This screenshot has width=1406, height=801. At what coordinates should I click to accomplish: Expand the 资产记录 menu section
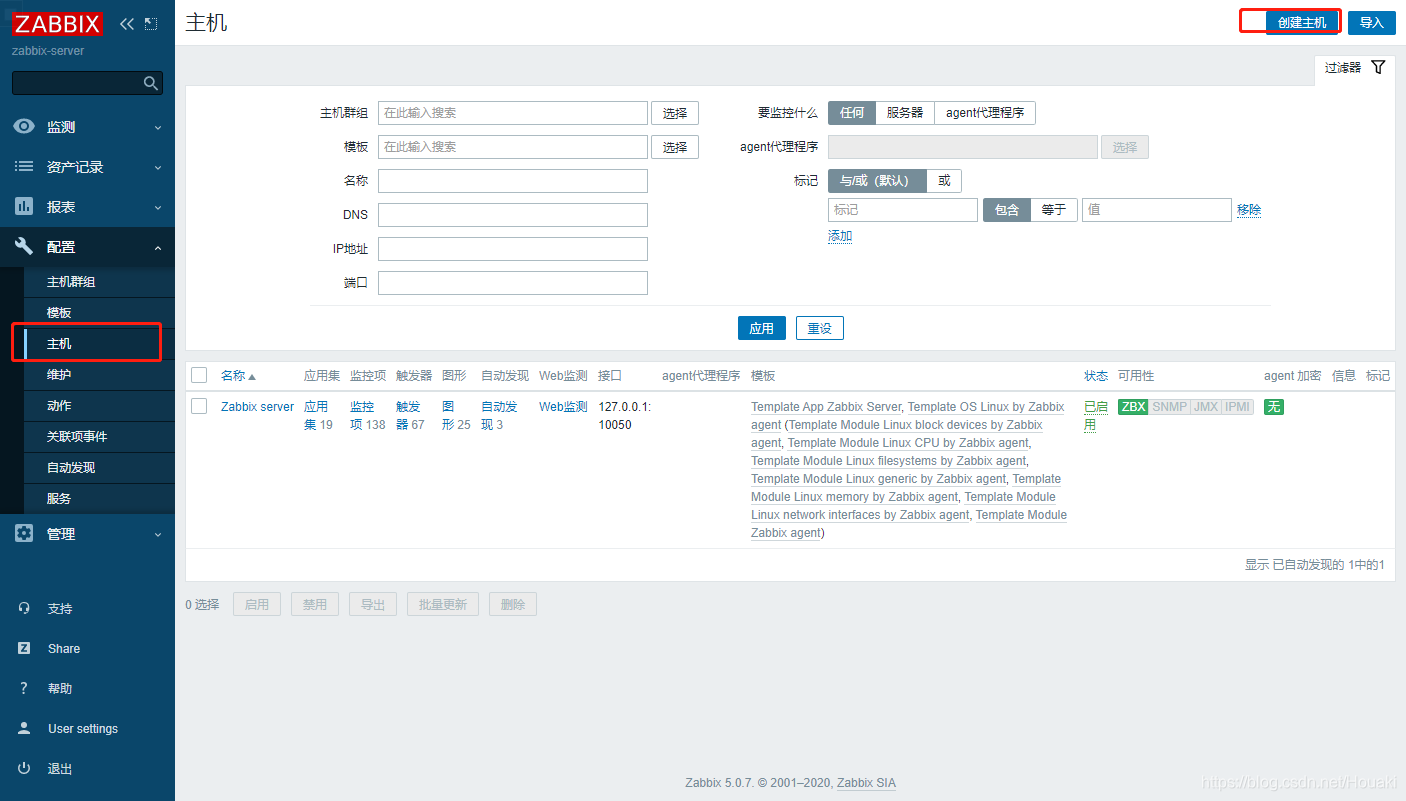(x=87, y=167)
